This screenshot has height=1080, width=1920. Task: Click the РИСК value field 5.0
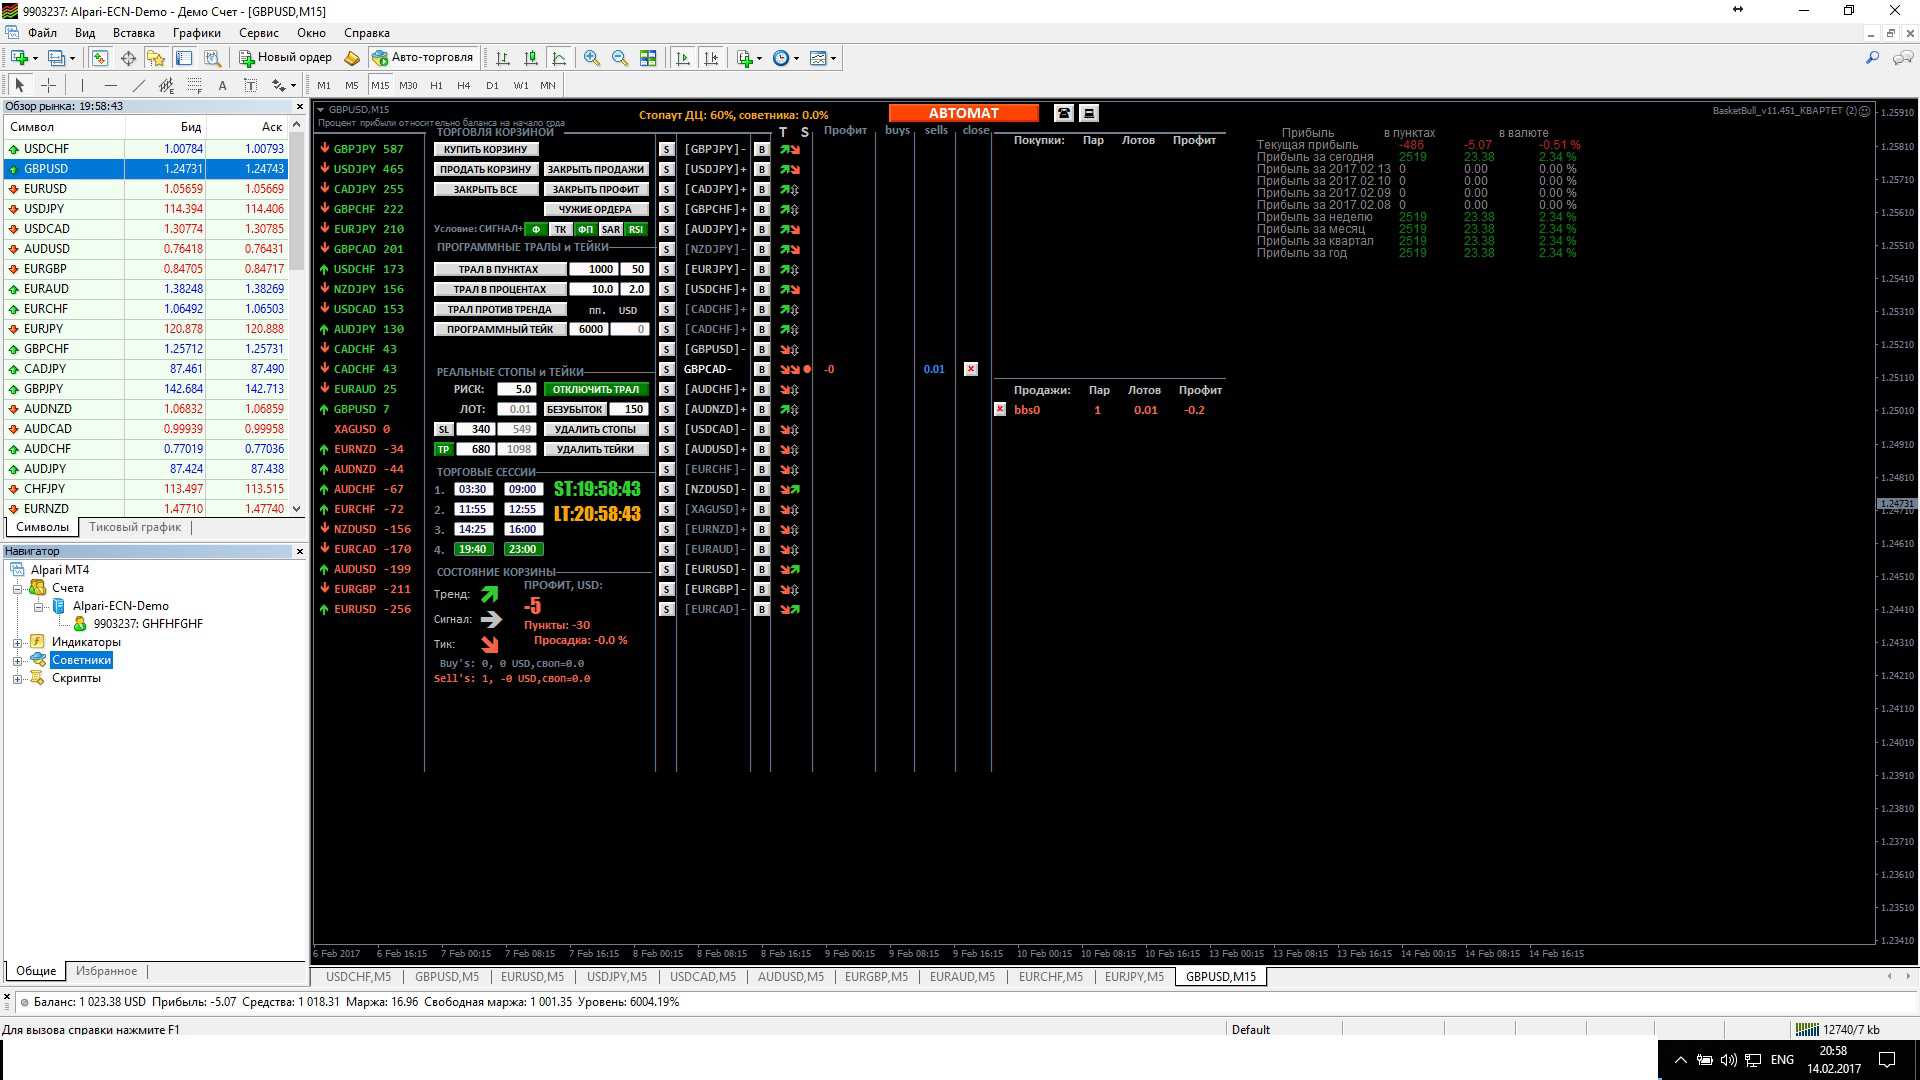(518, 389)
